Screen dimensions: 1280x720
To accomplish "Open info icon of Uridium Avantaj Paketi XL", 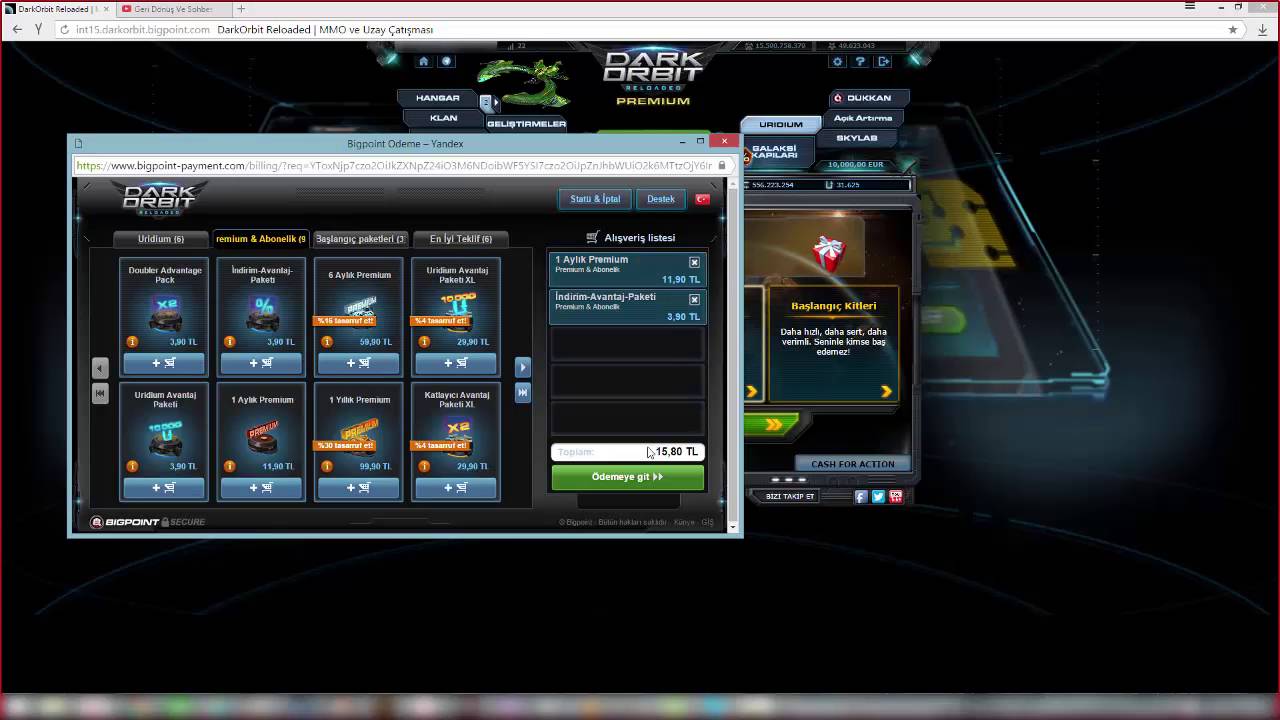I will 424,342.
